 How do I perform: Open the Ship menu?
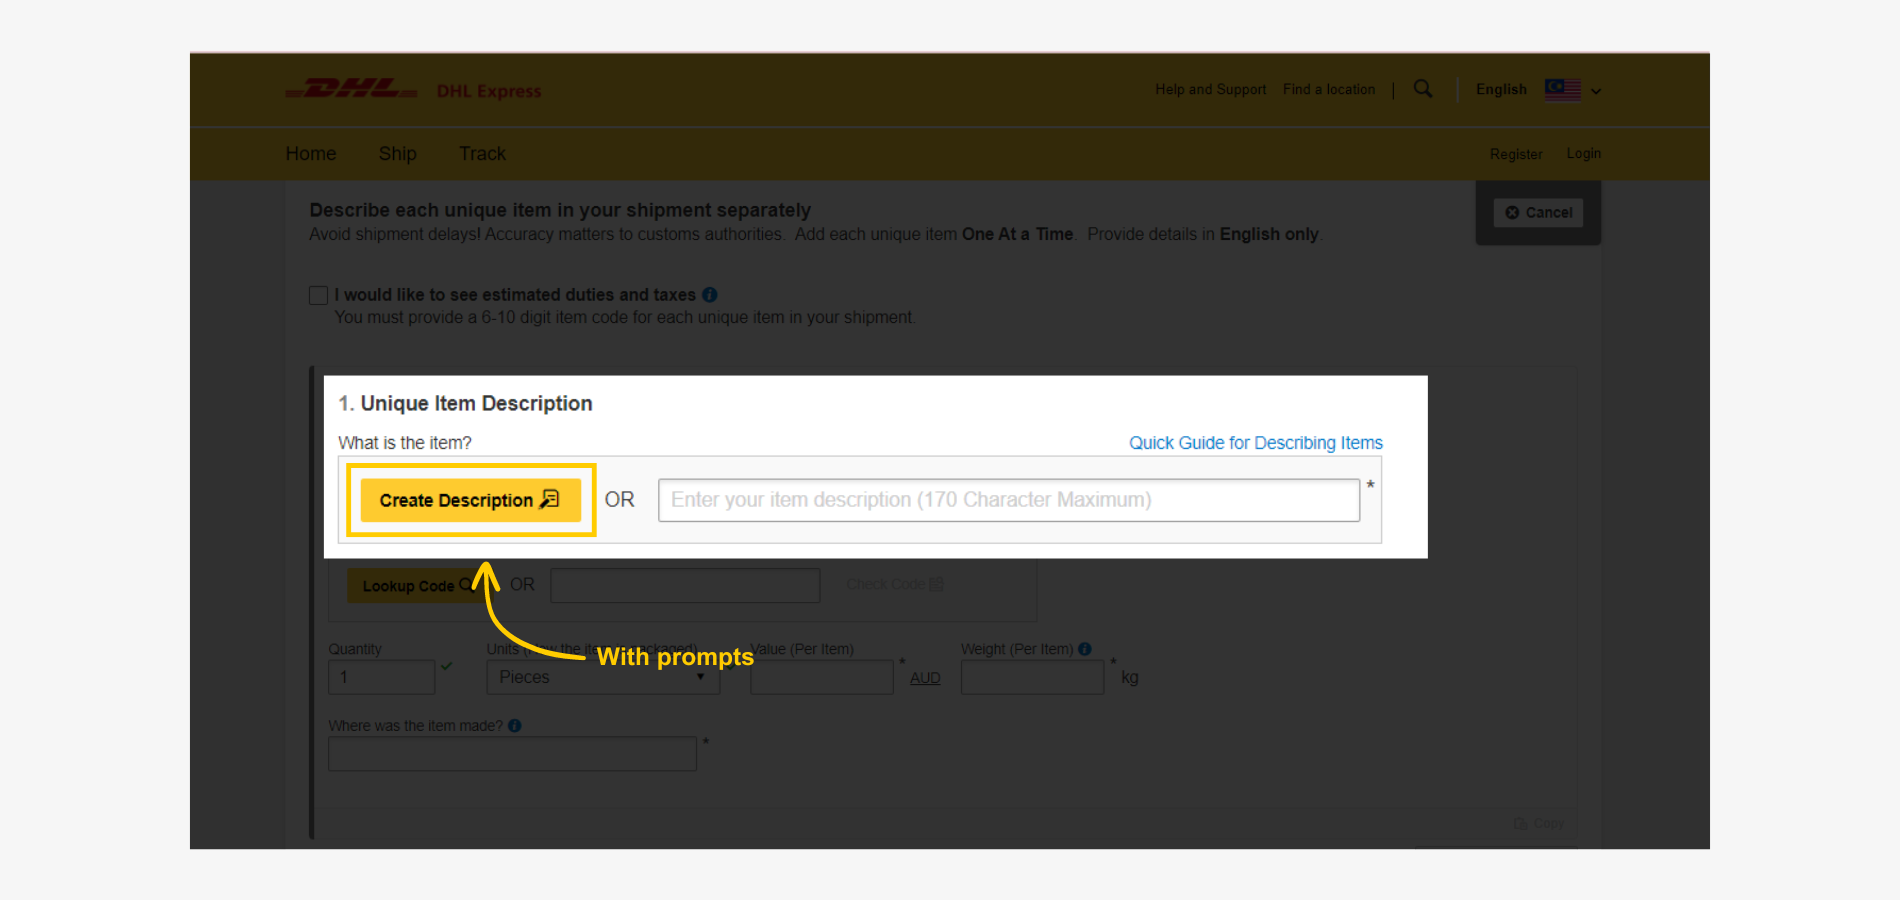397,153
